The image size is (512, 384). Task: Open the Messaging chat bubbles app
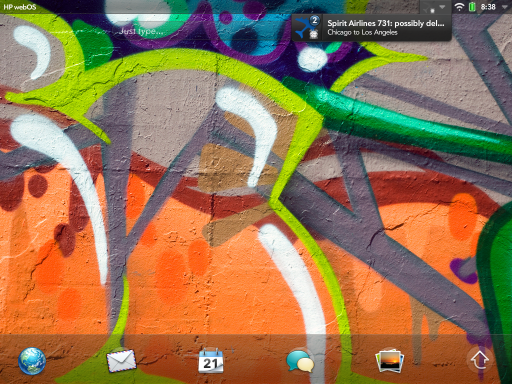[x=300, y=361]
